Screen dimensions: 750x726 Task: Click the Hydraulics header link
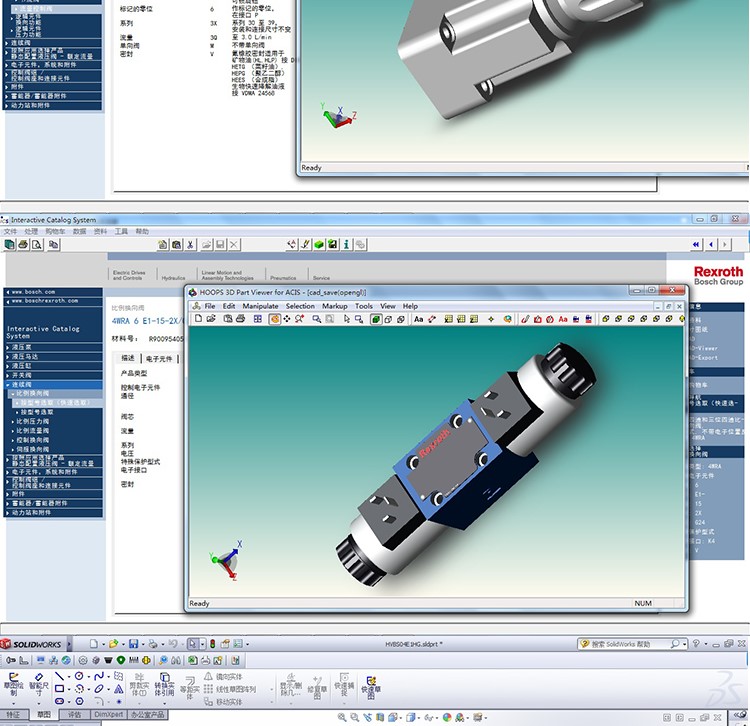(x=173, y=278)
